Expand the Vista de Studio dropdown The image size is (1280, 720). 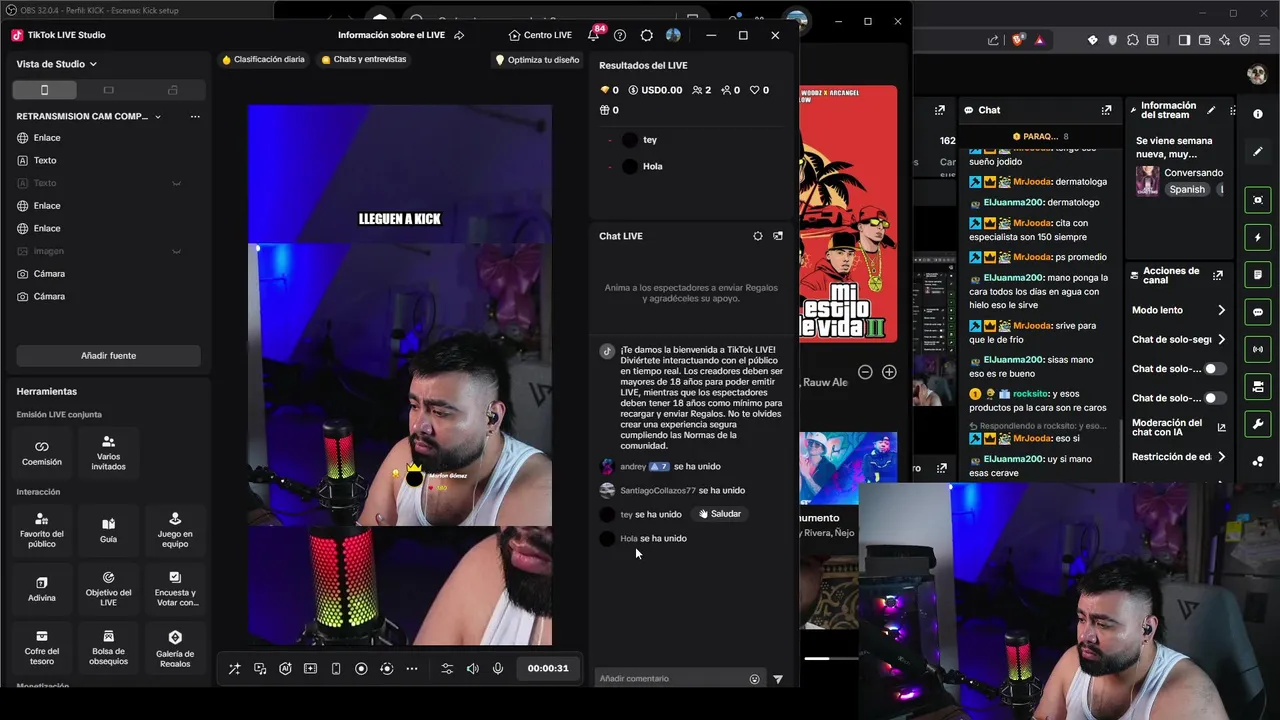pyautogui.click(x=57, y=64)
